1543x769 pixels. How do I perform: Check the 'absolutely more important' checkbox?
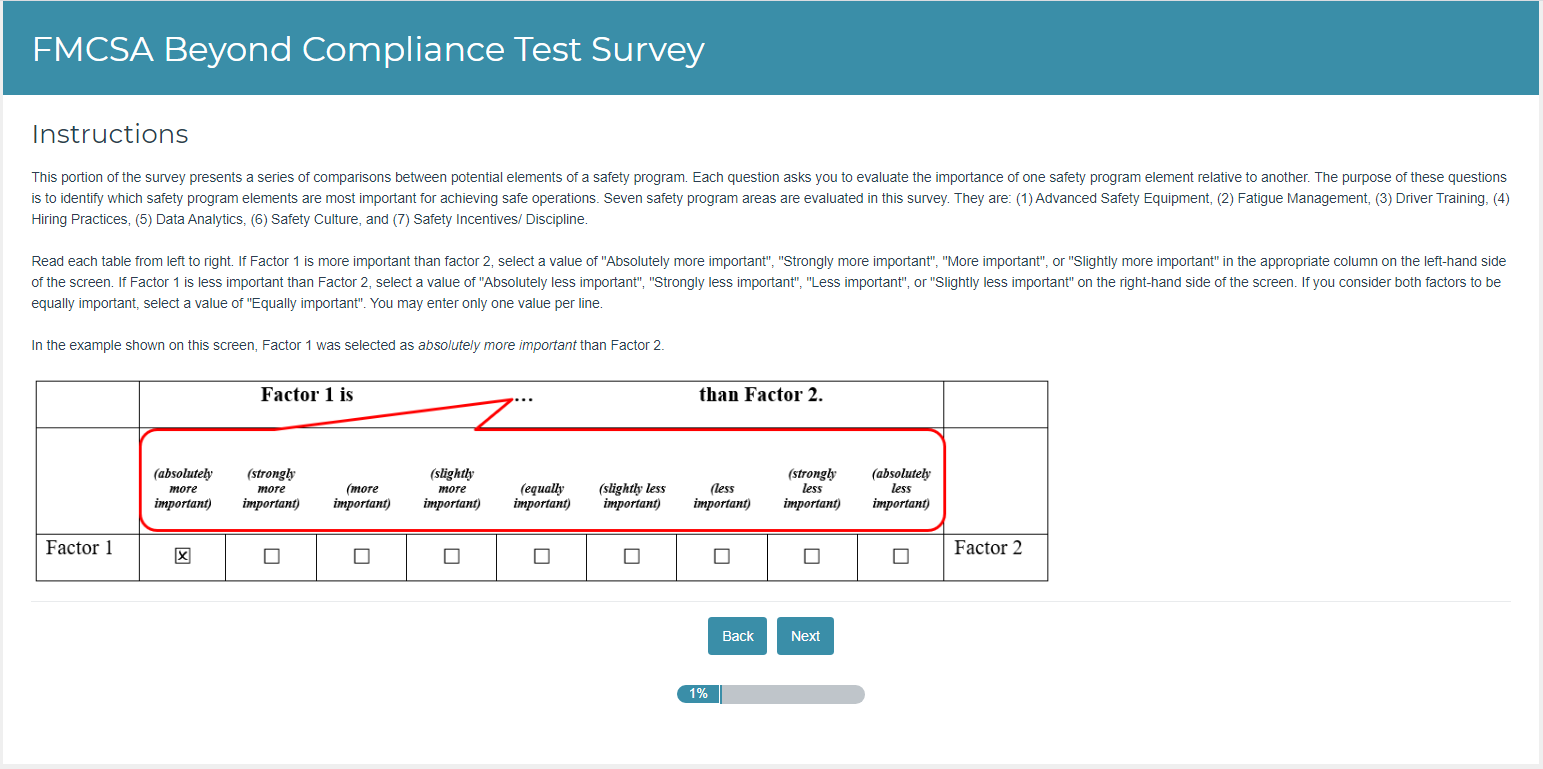[182, 556]
